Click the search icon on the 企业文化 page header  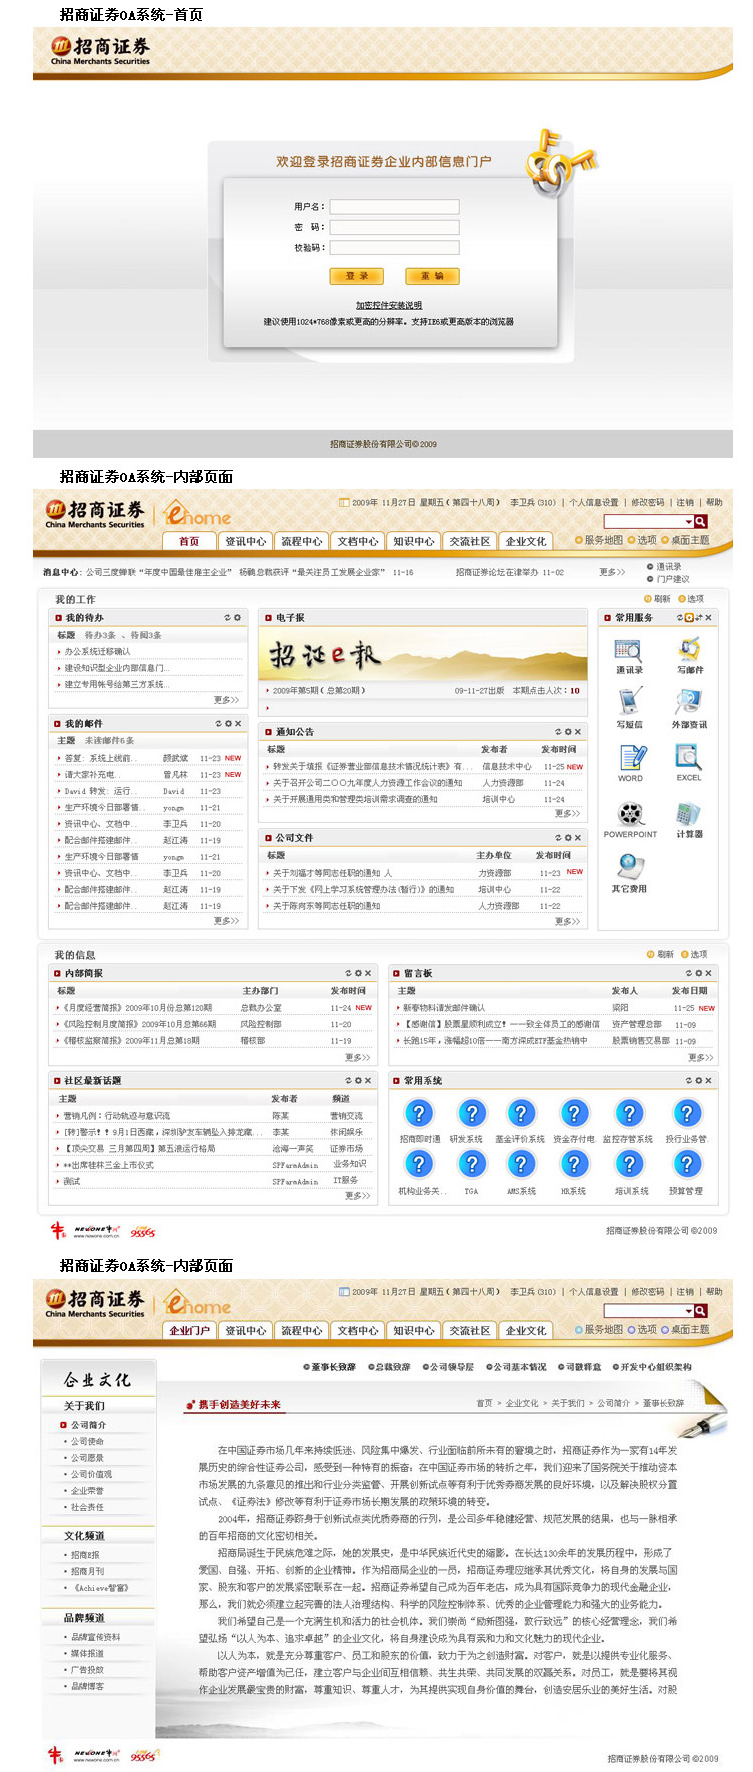click(701, 1311)
